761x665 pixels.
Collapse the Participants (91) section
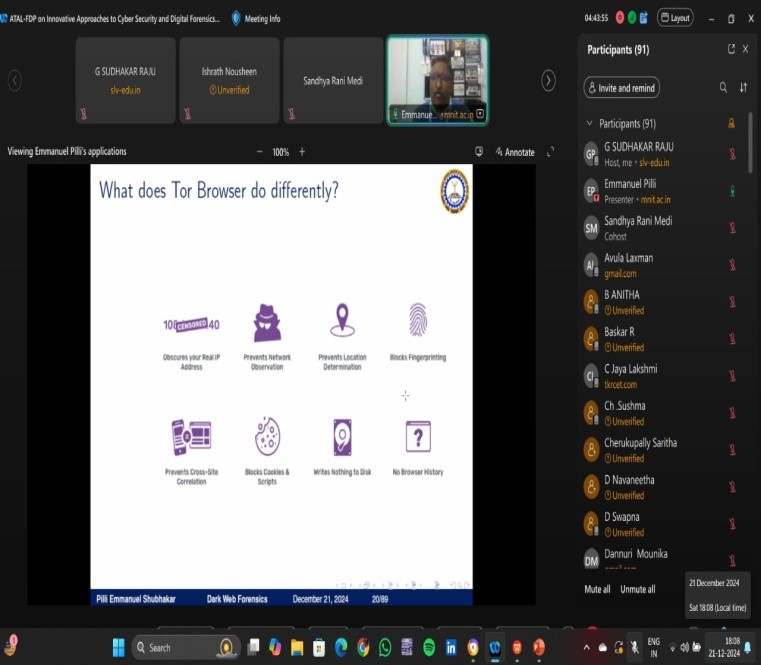click(x=589, y=123)
